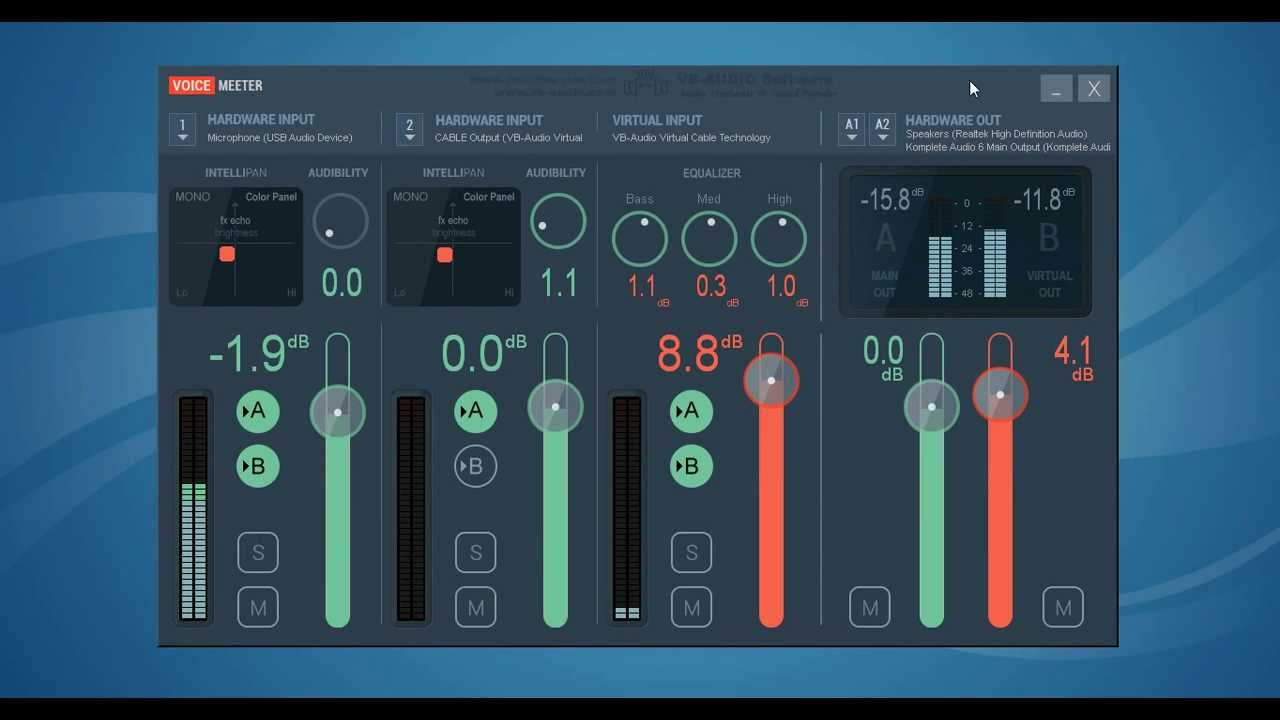Click the Med equalizer knob
Image resolution: width=1280 pixels, height=720 pixels.
tap(709, 238)
